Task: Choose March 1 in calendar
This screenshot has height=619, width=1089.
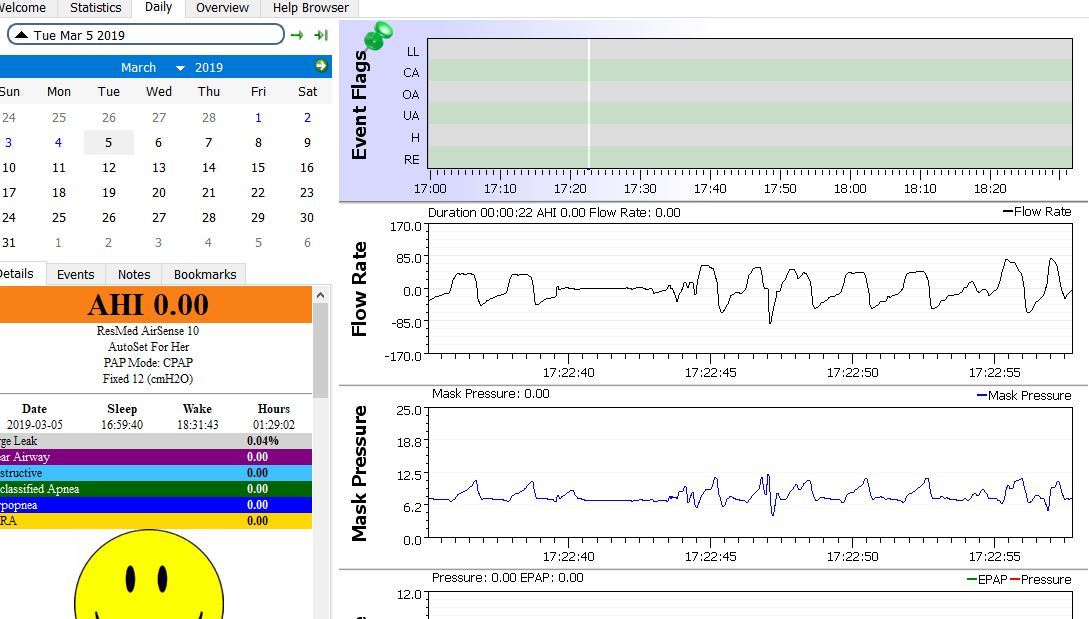Action: pyautogui.click(x=258, y=117)
